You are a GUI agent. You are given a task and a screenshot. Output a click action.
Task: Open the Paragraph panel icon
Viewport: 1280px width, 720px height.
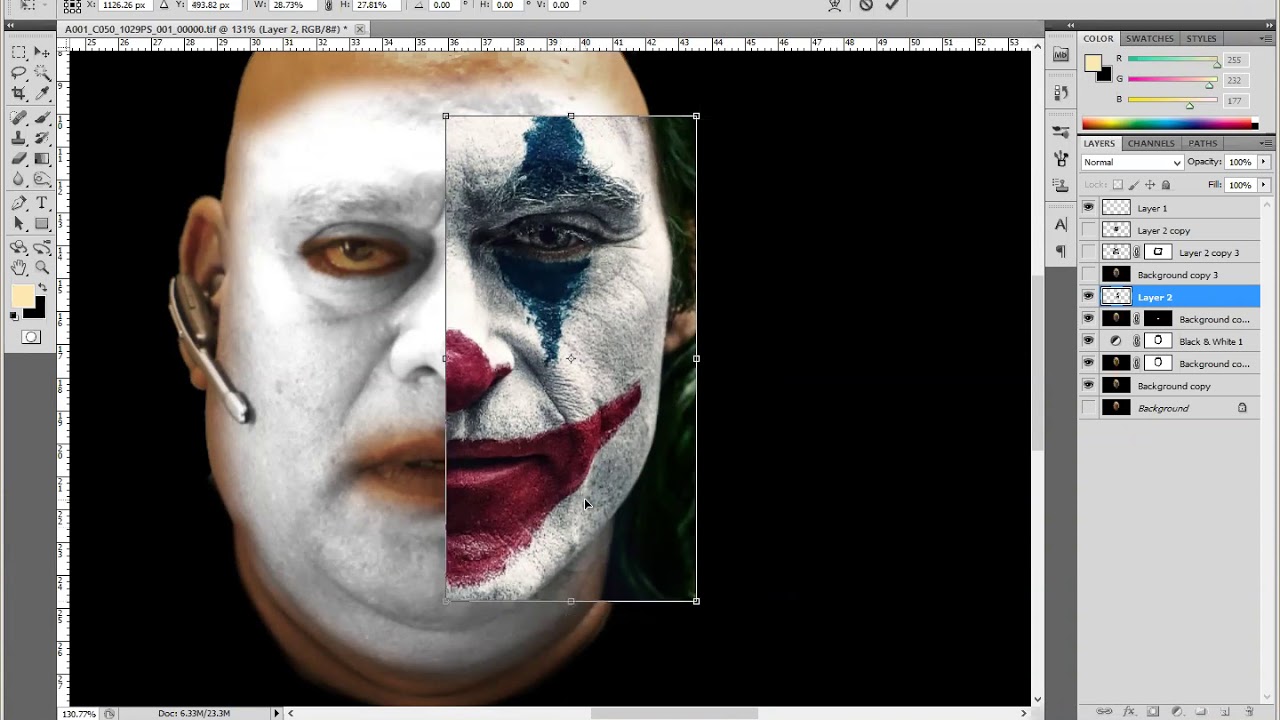coord(1061,252)
